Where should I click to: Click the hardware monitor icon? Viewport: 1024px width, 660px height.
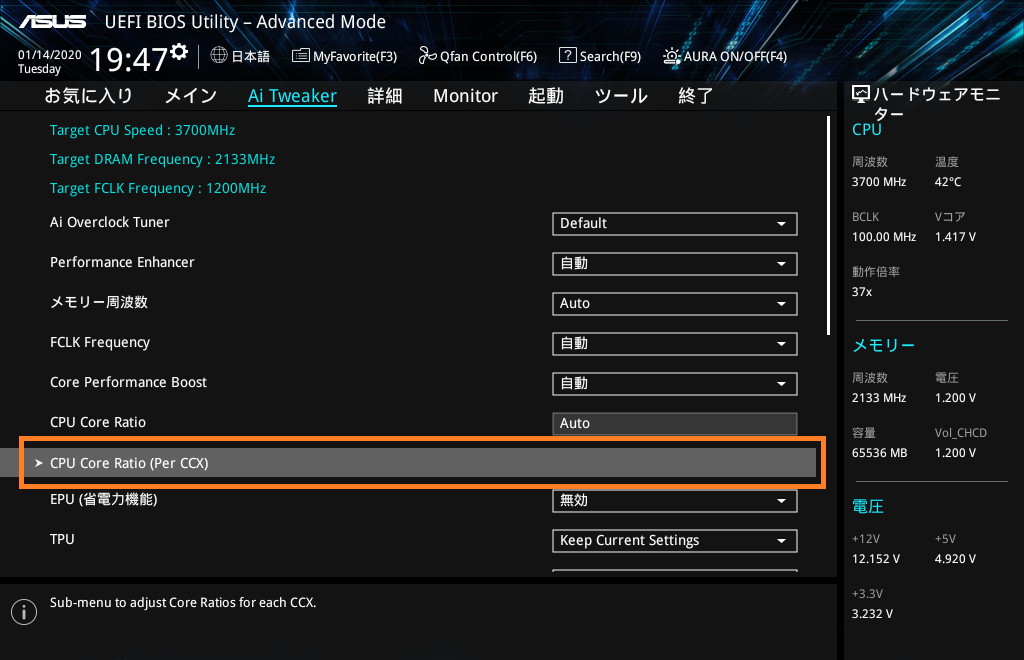pos(861,95)
